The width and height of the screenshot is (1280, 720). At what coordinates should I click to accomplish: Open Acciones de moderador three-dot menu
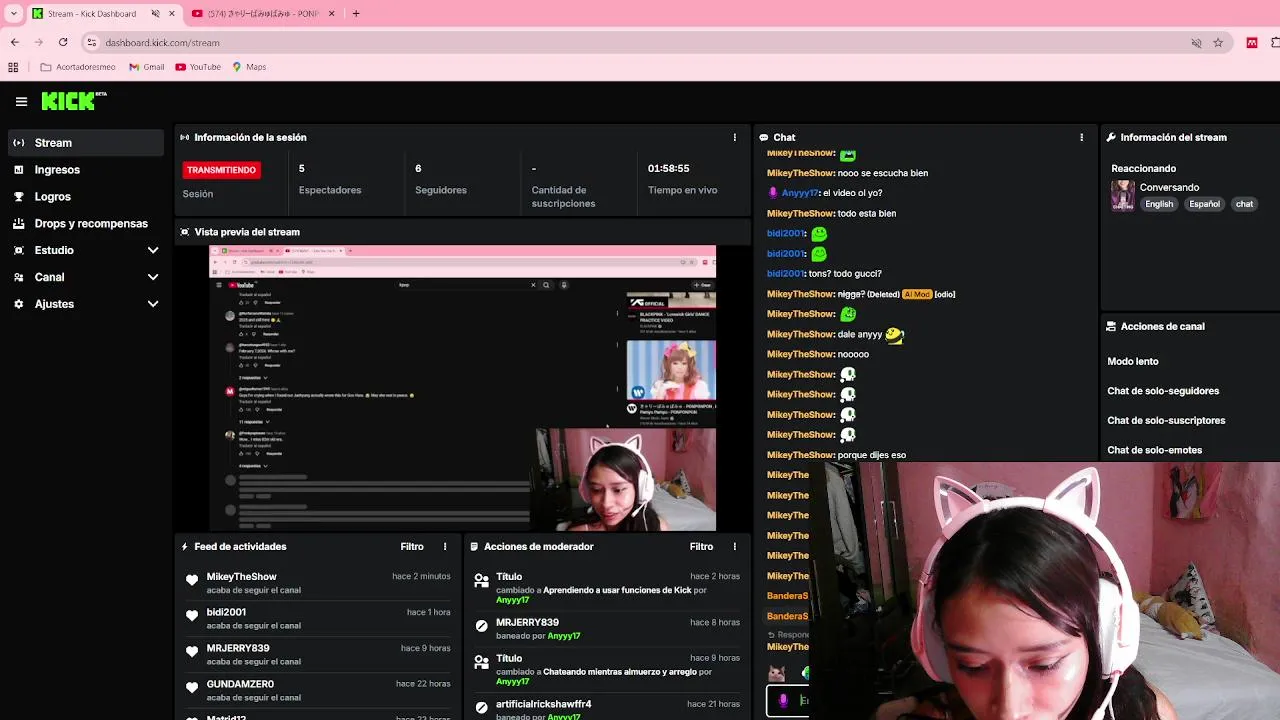tap(735, 547)
